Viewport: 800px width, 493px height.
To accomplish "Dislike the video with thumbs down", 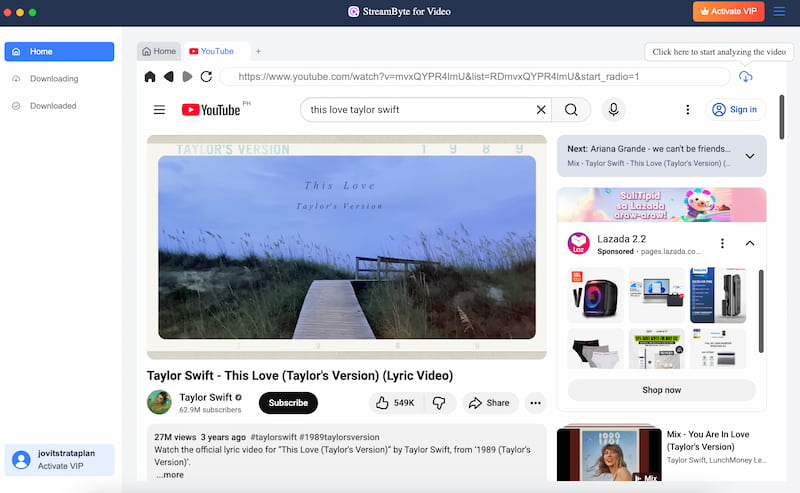I will click(x=439, y=403).
